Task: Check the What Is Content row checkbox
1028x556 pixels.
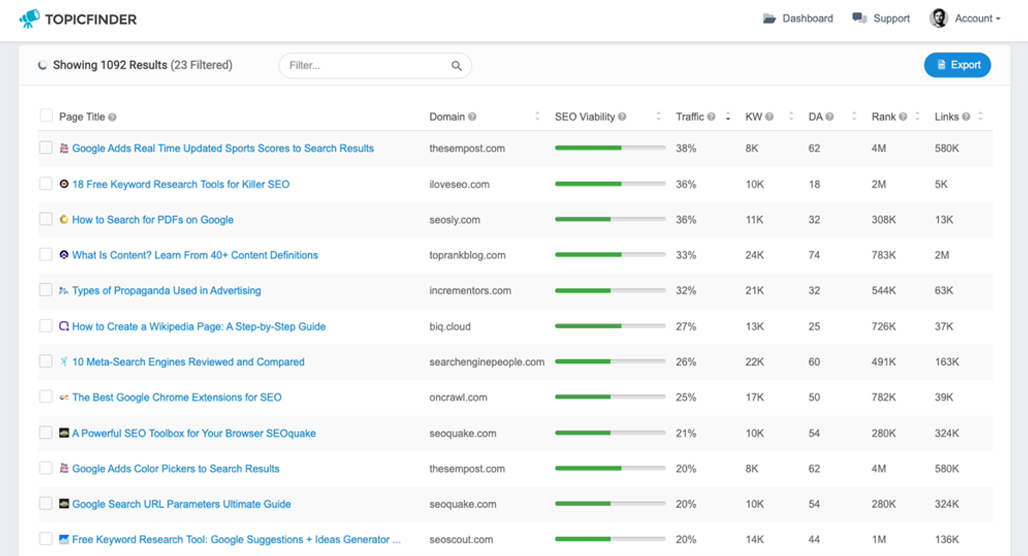Action: pyautogui.click(x=45, y=254)
